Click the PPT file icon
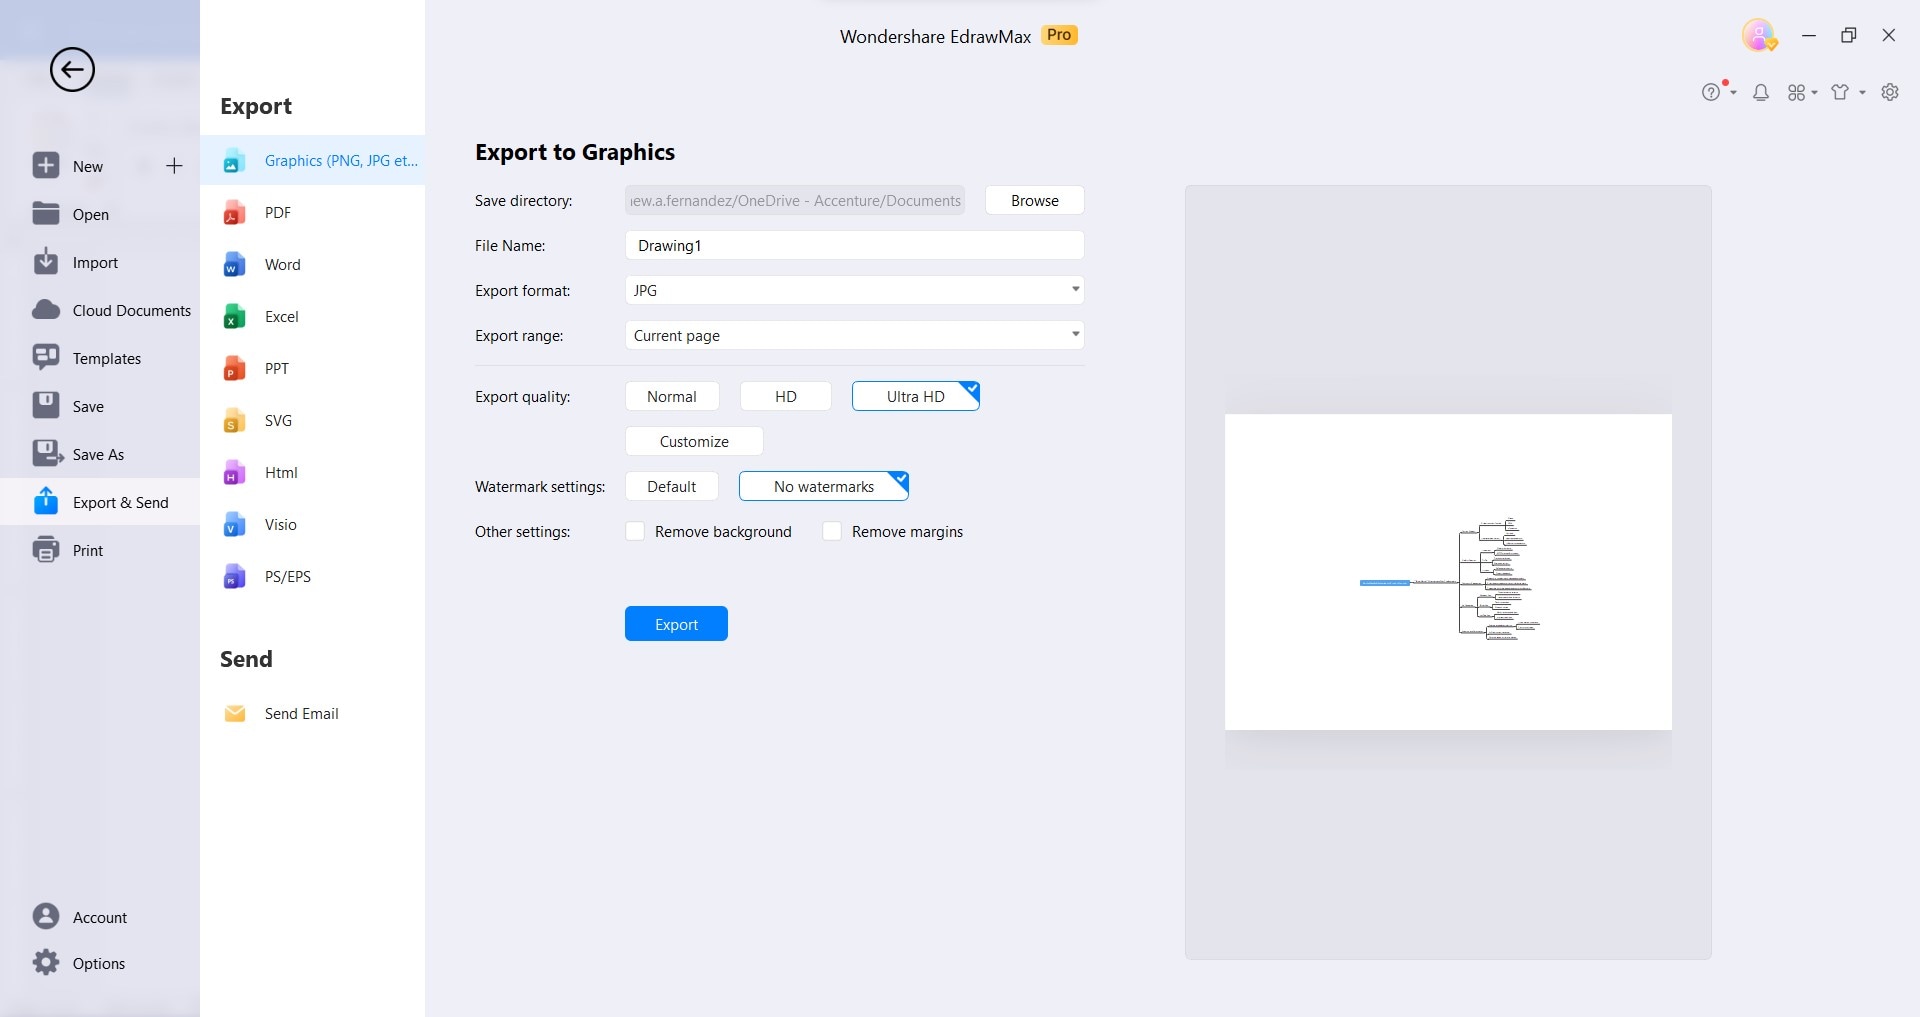Viewport: 1920px width, 1017px height. (234, 369)
